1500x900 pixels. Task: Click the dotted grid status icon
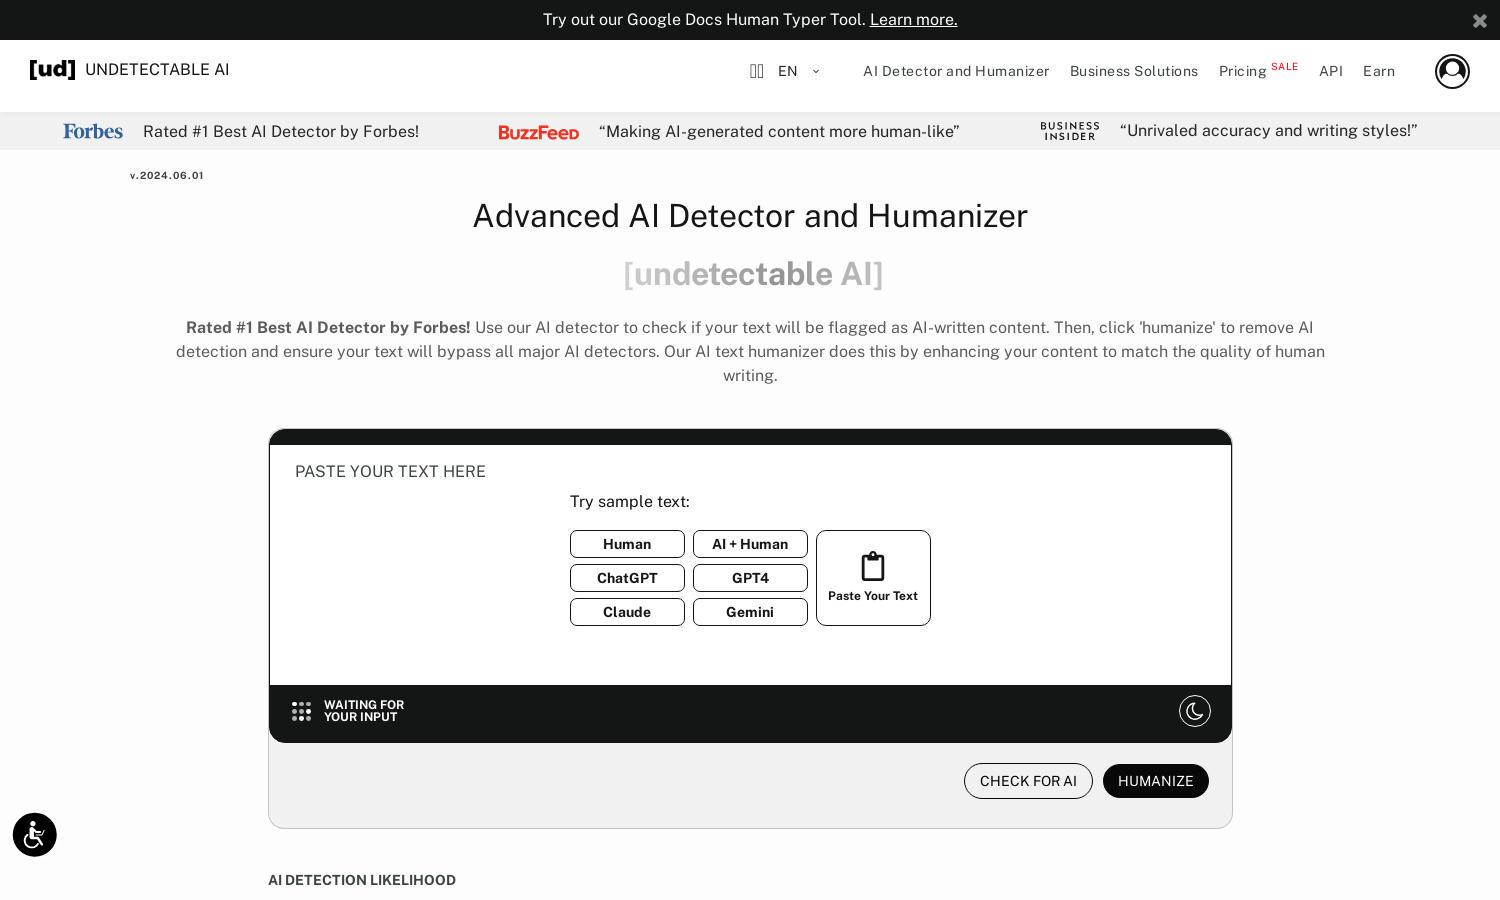[x=301, y=711]
